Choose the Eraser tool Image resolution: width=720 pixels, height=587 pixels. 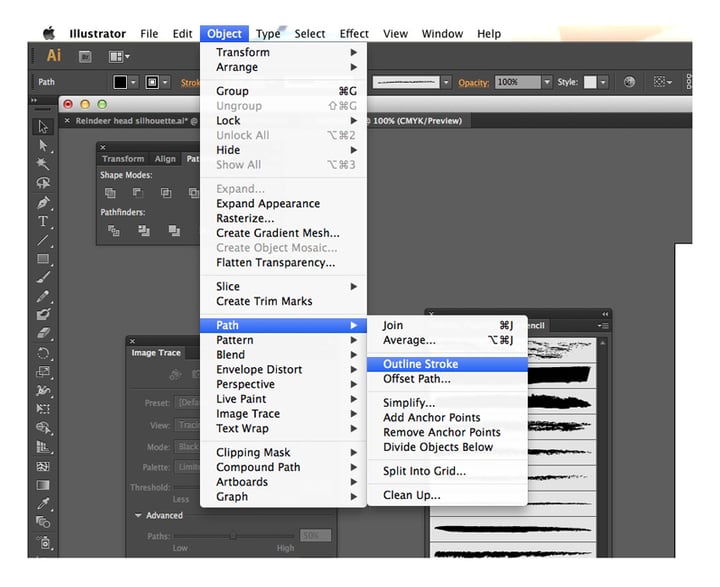pyautogui.click(x=43, y=333)
